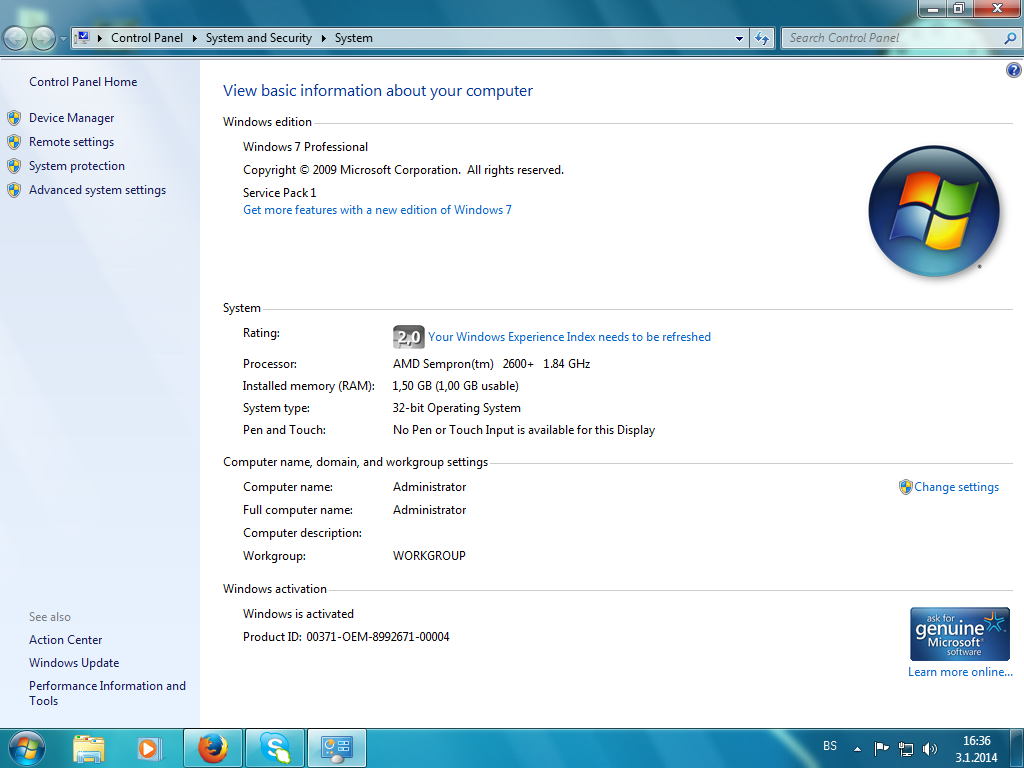Image resolution: width=1024 pixels, height=768 pixels.
Task: Click the refresh button beside address bar
Action: pos(762,39)
